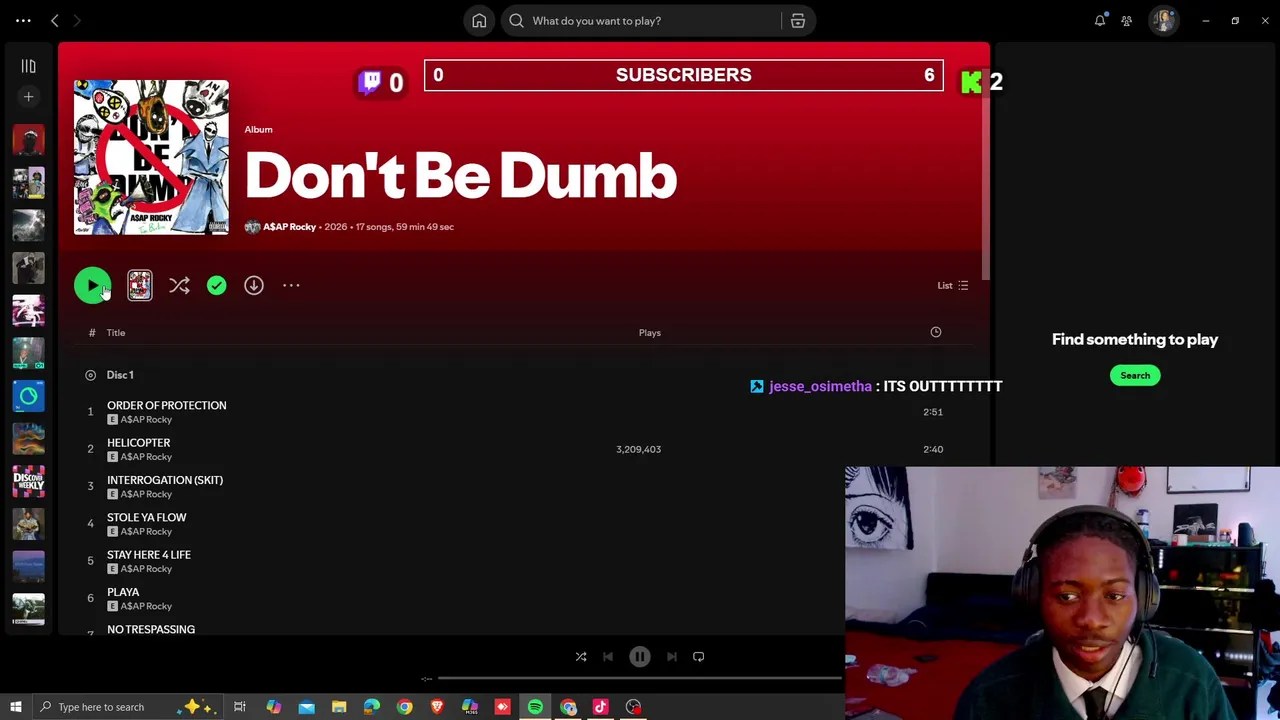Viewport: 1280px width, 720px height.
Task: Toggle shuffle in the bottom player bar
Action: 581,657
